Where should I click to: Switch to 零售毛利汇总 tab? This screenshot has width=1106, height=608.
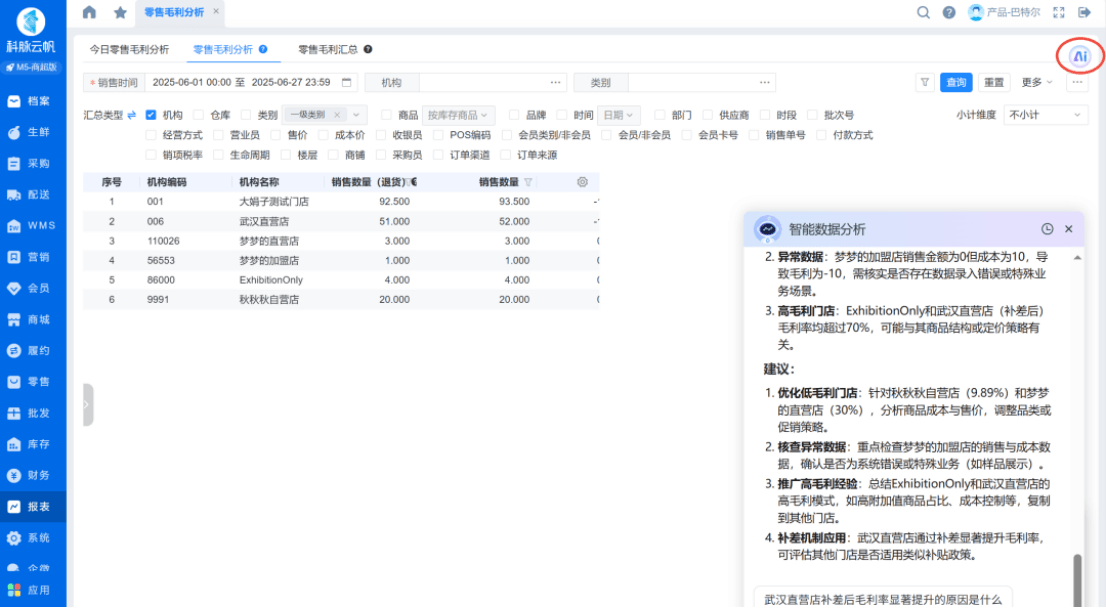point(328,49)
